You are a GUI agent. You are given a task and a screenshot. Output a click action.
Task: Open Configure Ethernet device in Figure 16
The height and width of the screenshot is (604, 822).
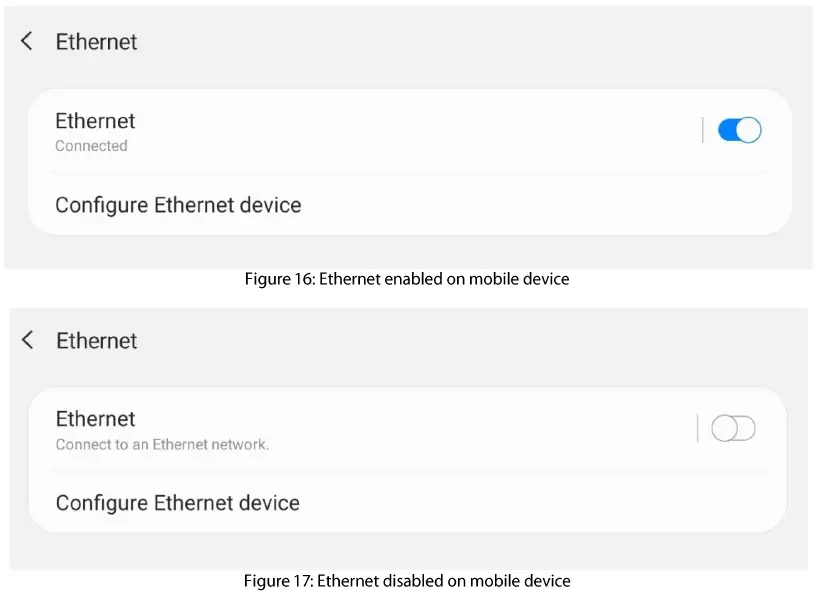[178, 205]
